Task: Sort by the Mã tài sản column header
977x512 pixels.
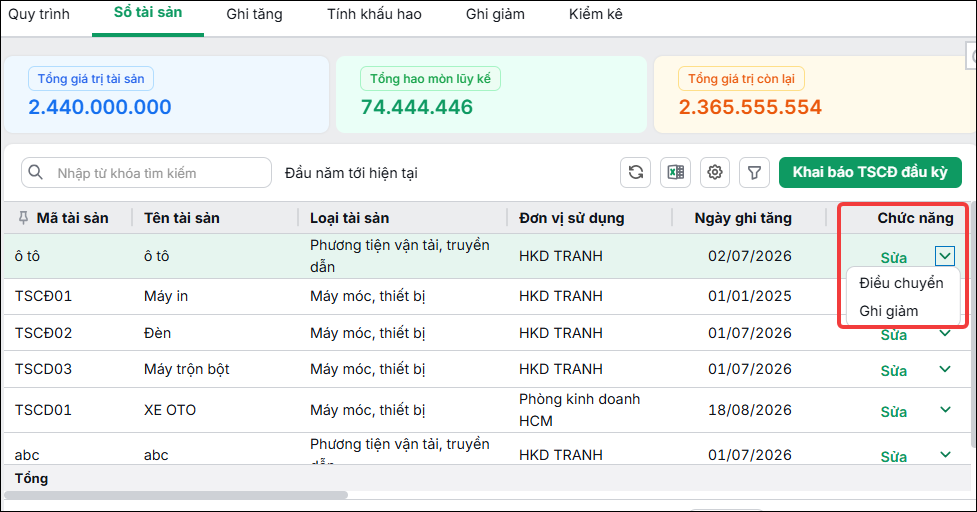Action: coord(72,218)
